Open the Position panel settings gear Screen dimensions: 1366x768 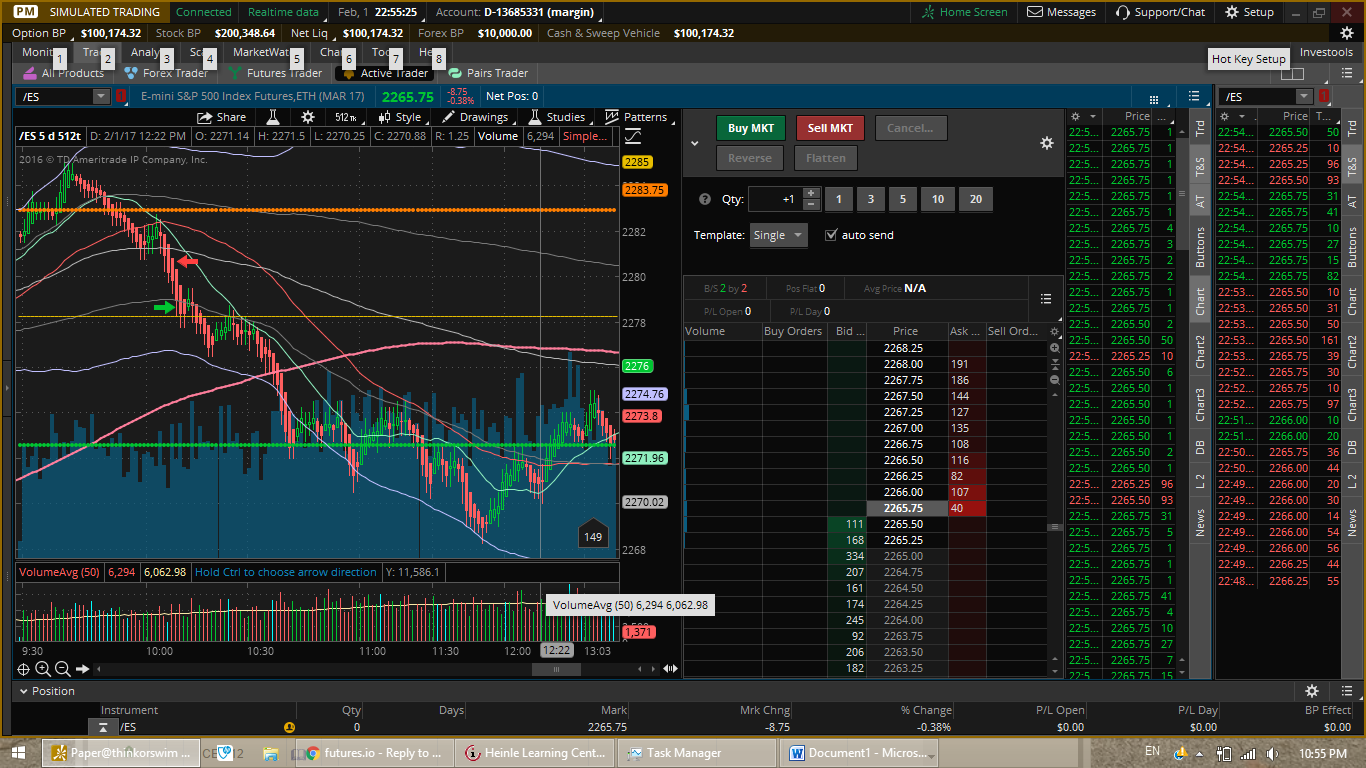point(1312,691)
